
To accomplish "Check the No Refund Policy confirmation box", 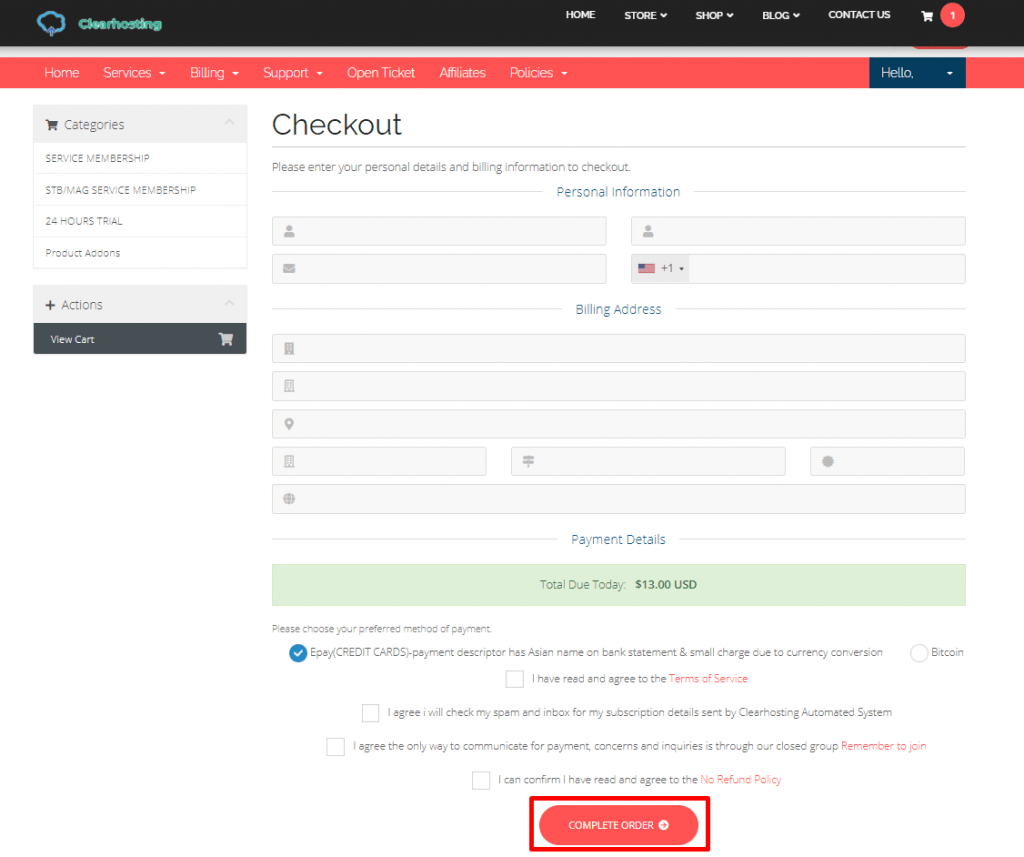I will 481,780.
